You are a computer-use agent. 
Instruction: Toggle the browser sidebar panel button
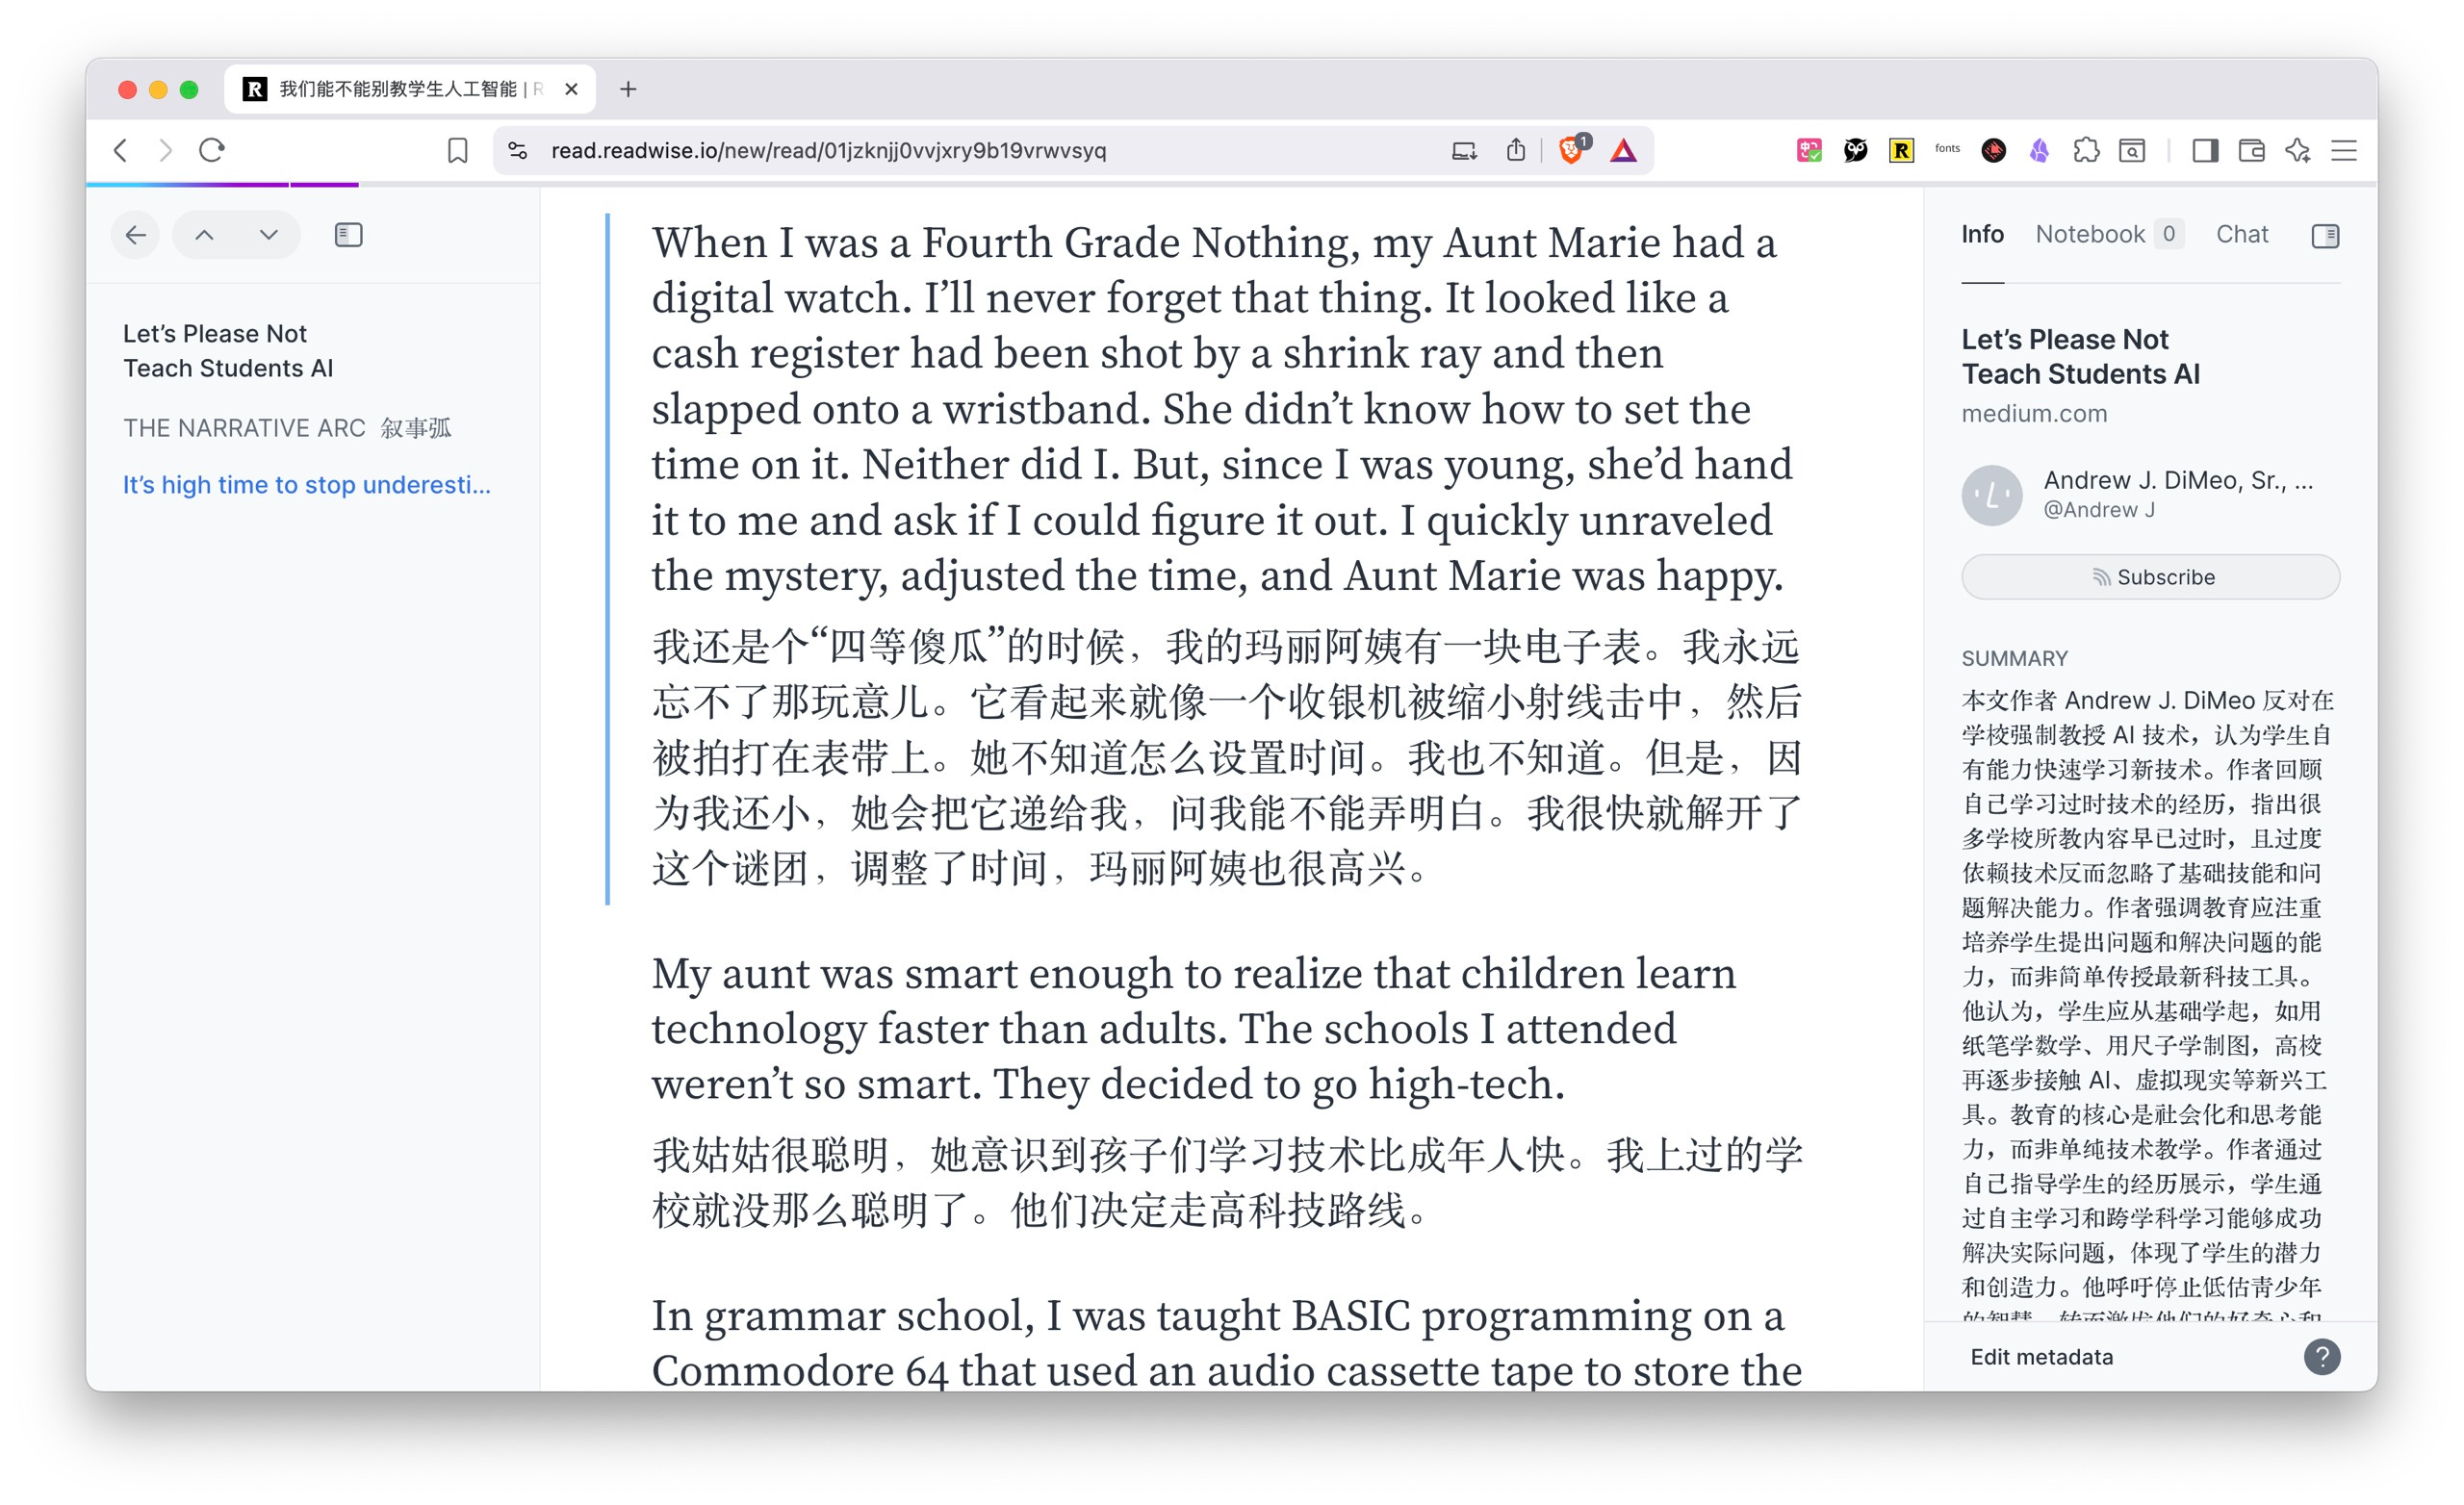(2205, 150)
